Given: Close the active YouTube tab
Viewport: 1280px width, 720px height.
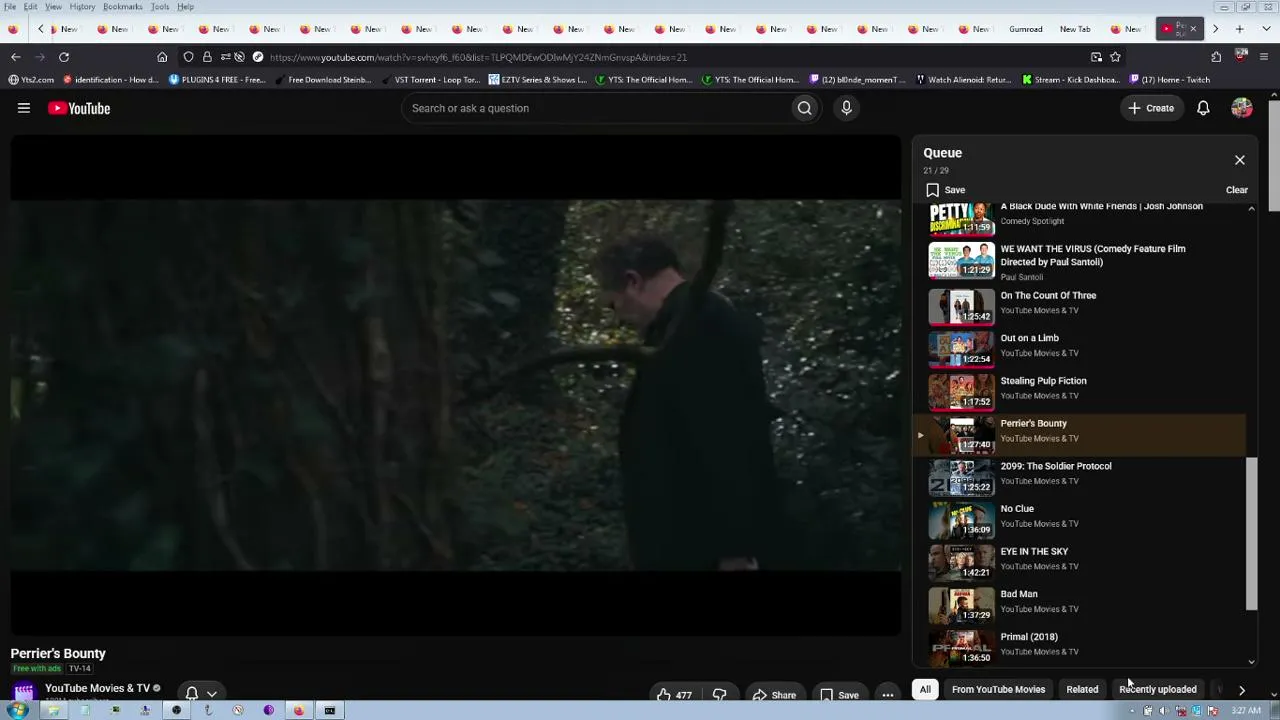Looking at the screenshot, I should [x=1192, y=29].
